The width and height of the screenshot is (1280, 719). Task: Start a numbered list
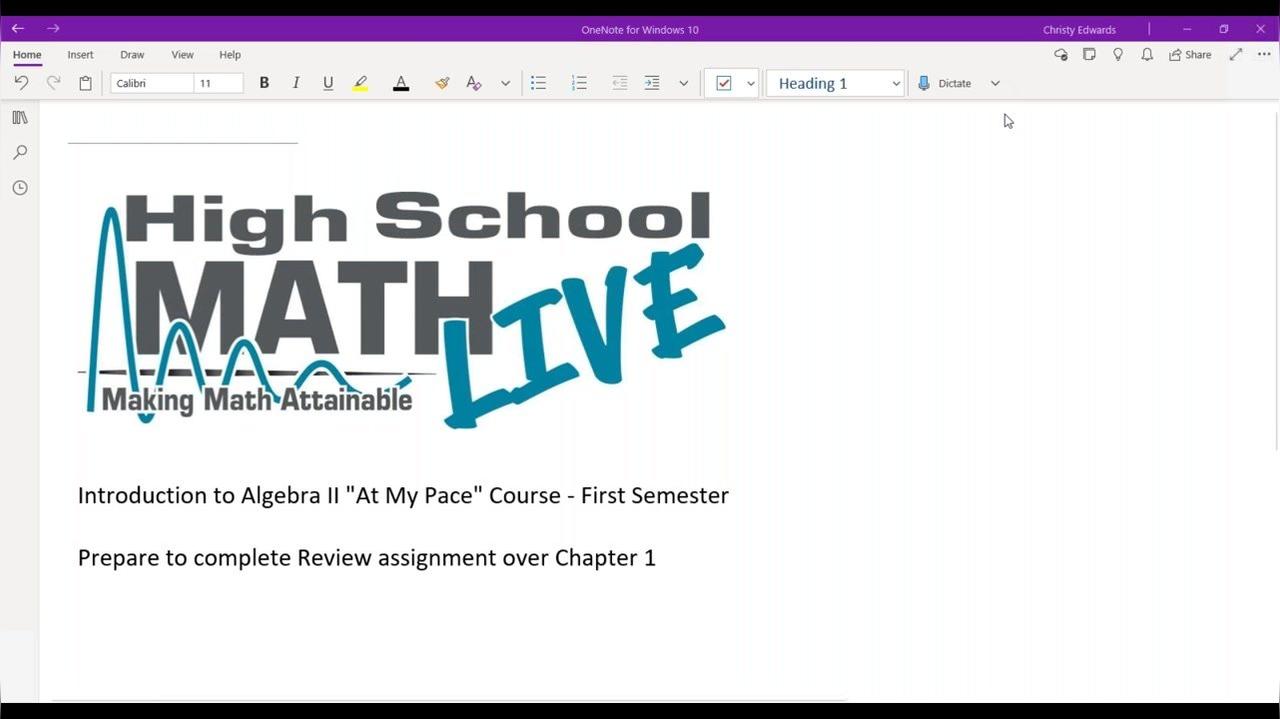click(579, 83)
